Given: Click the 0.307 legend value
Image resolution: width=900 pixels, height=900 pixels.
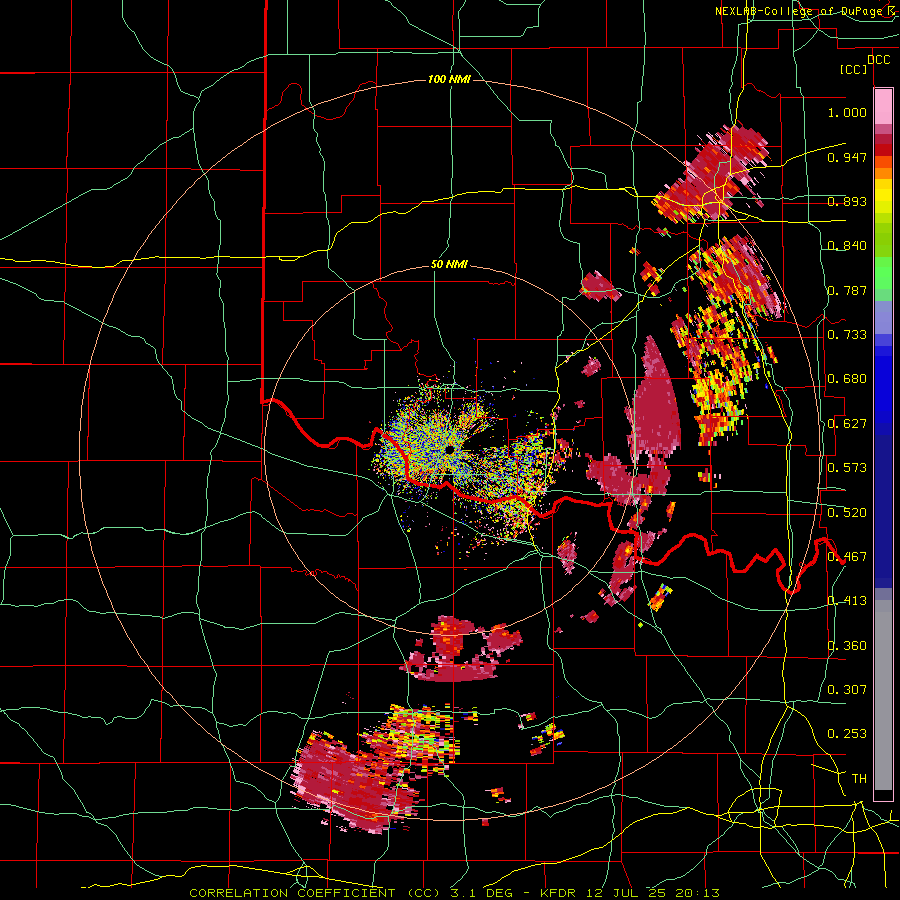Looking at the screenshot, I should [847, 690].
